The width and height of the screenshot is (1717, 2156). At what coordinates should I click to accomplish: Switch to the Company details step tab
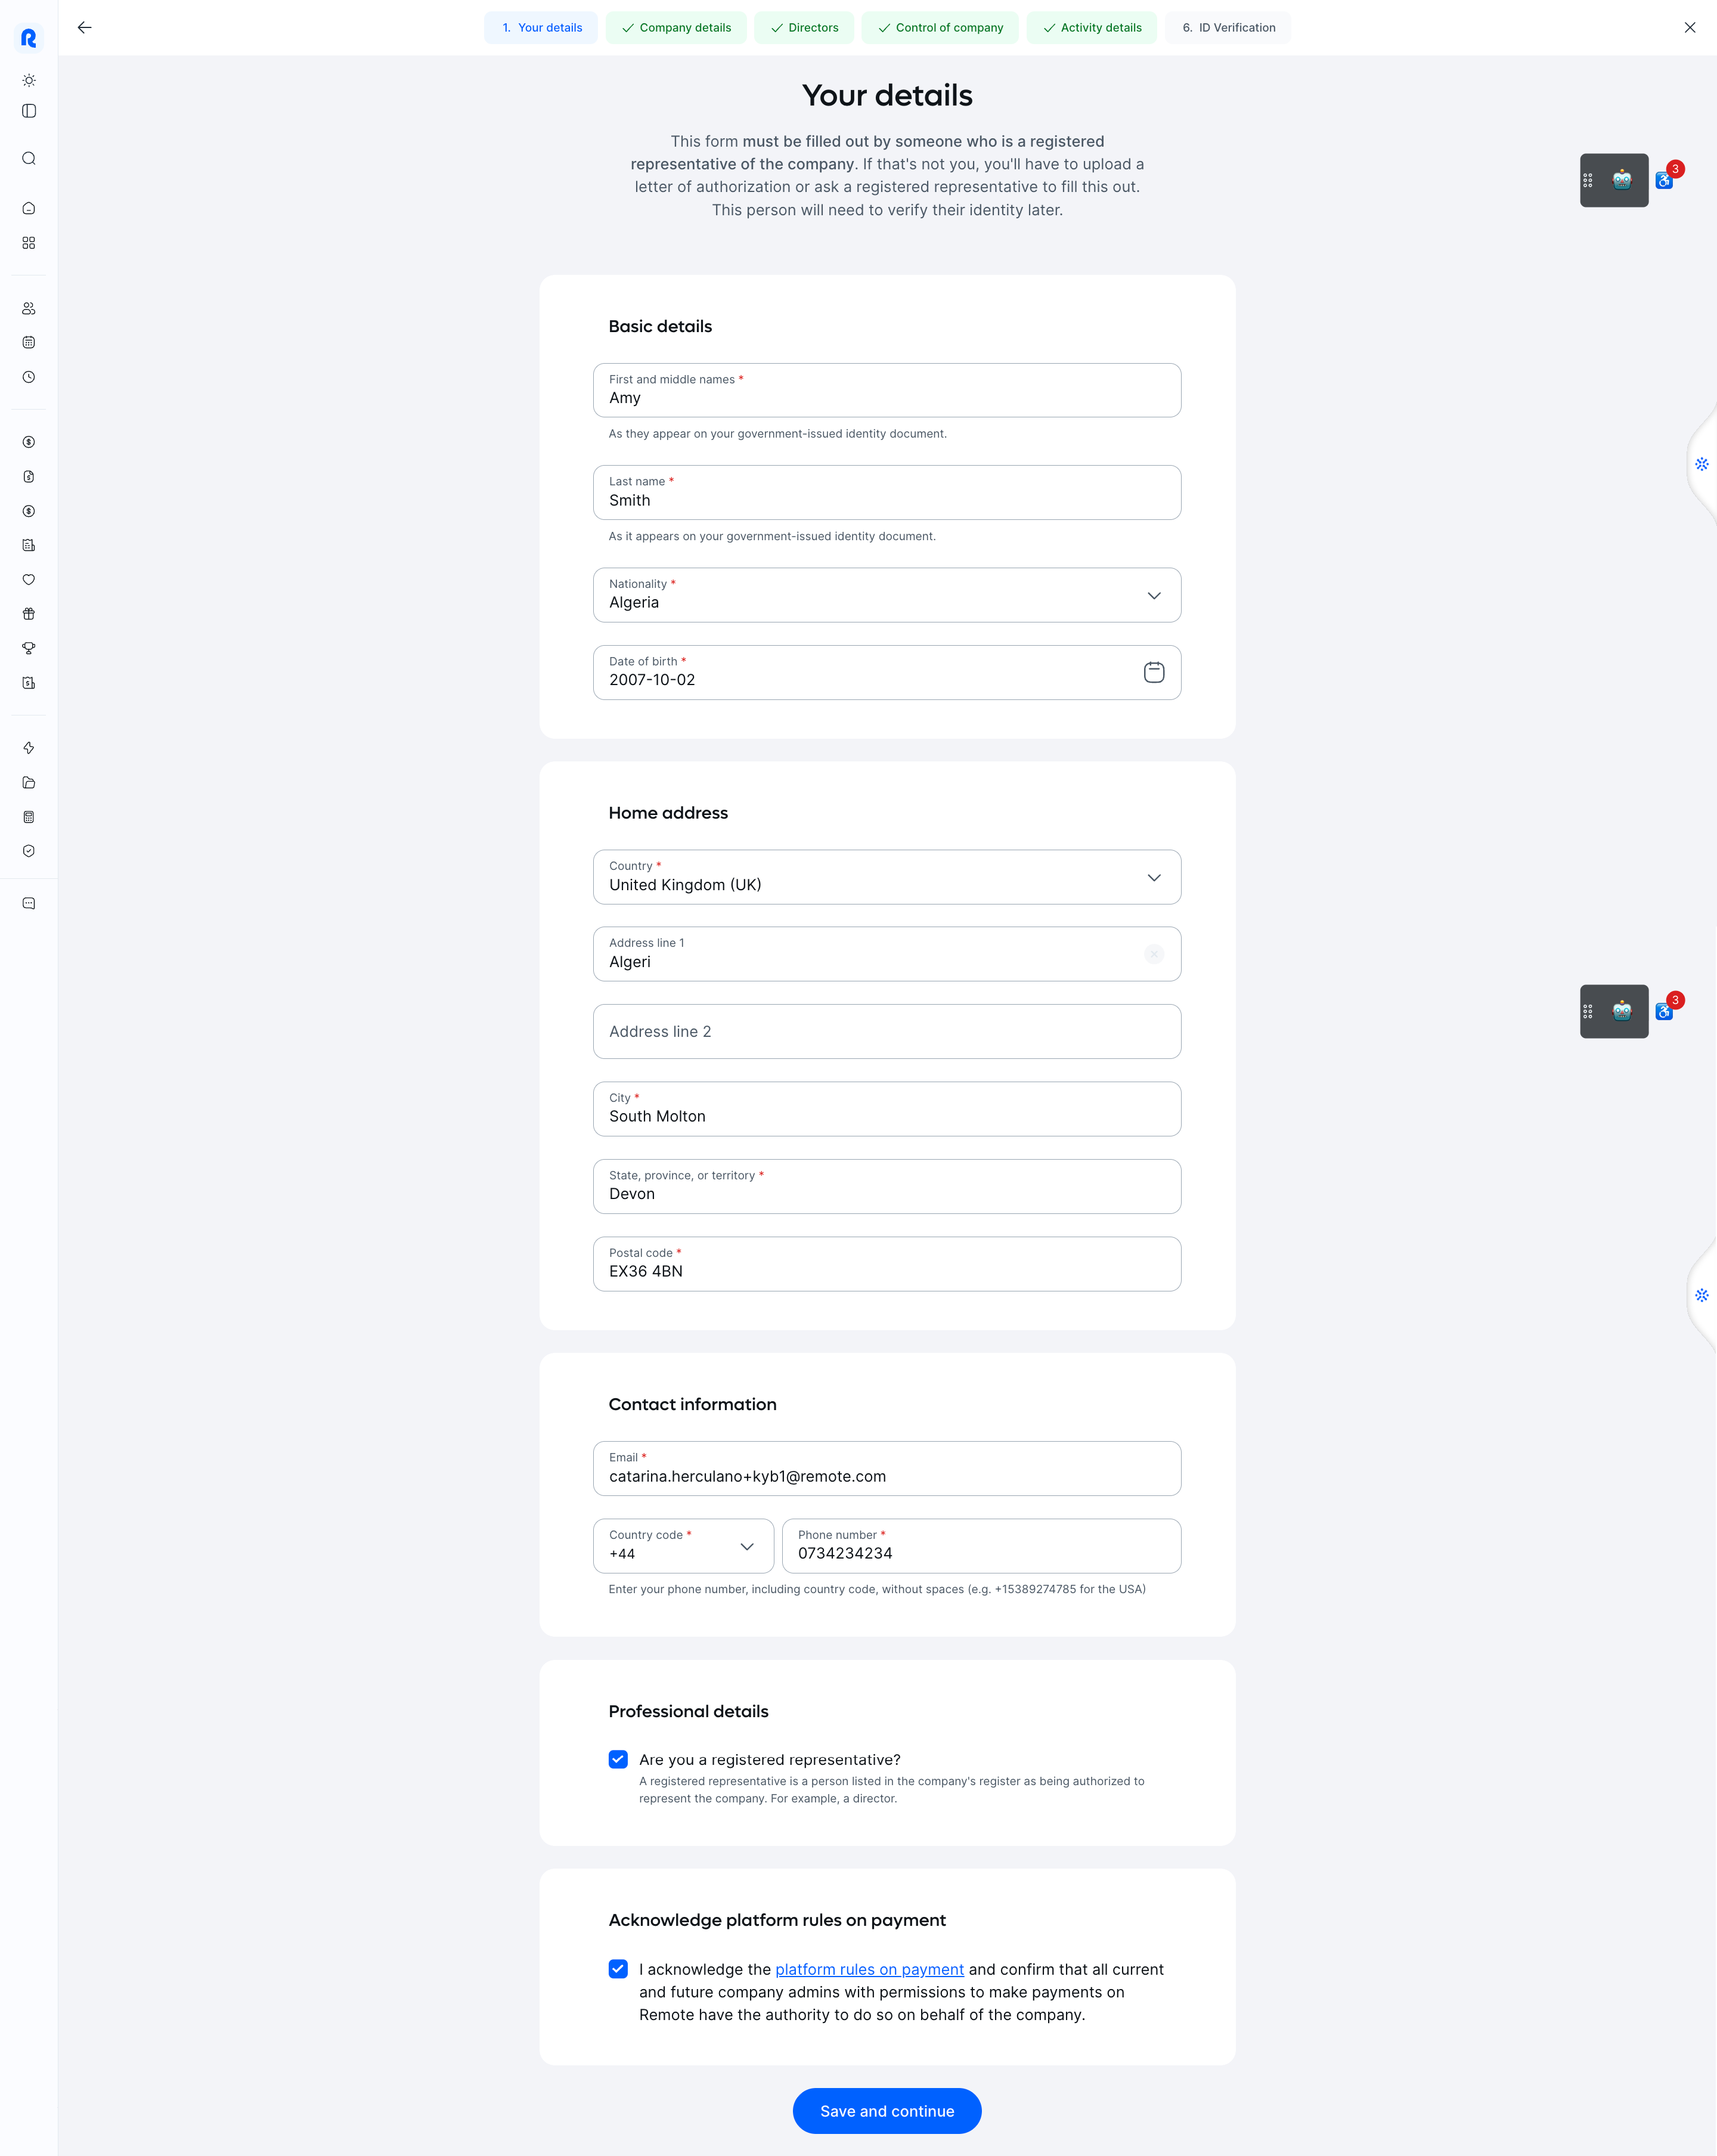[676, 28]
